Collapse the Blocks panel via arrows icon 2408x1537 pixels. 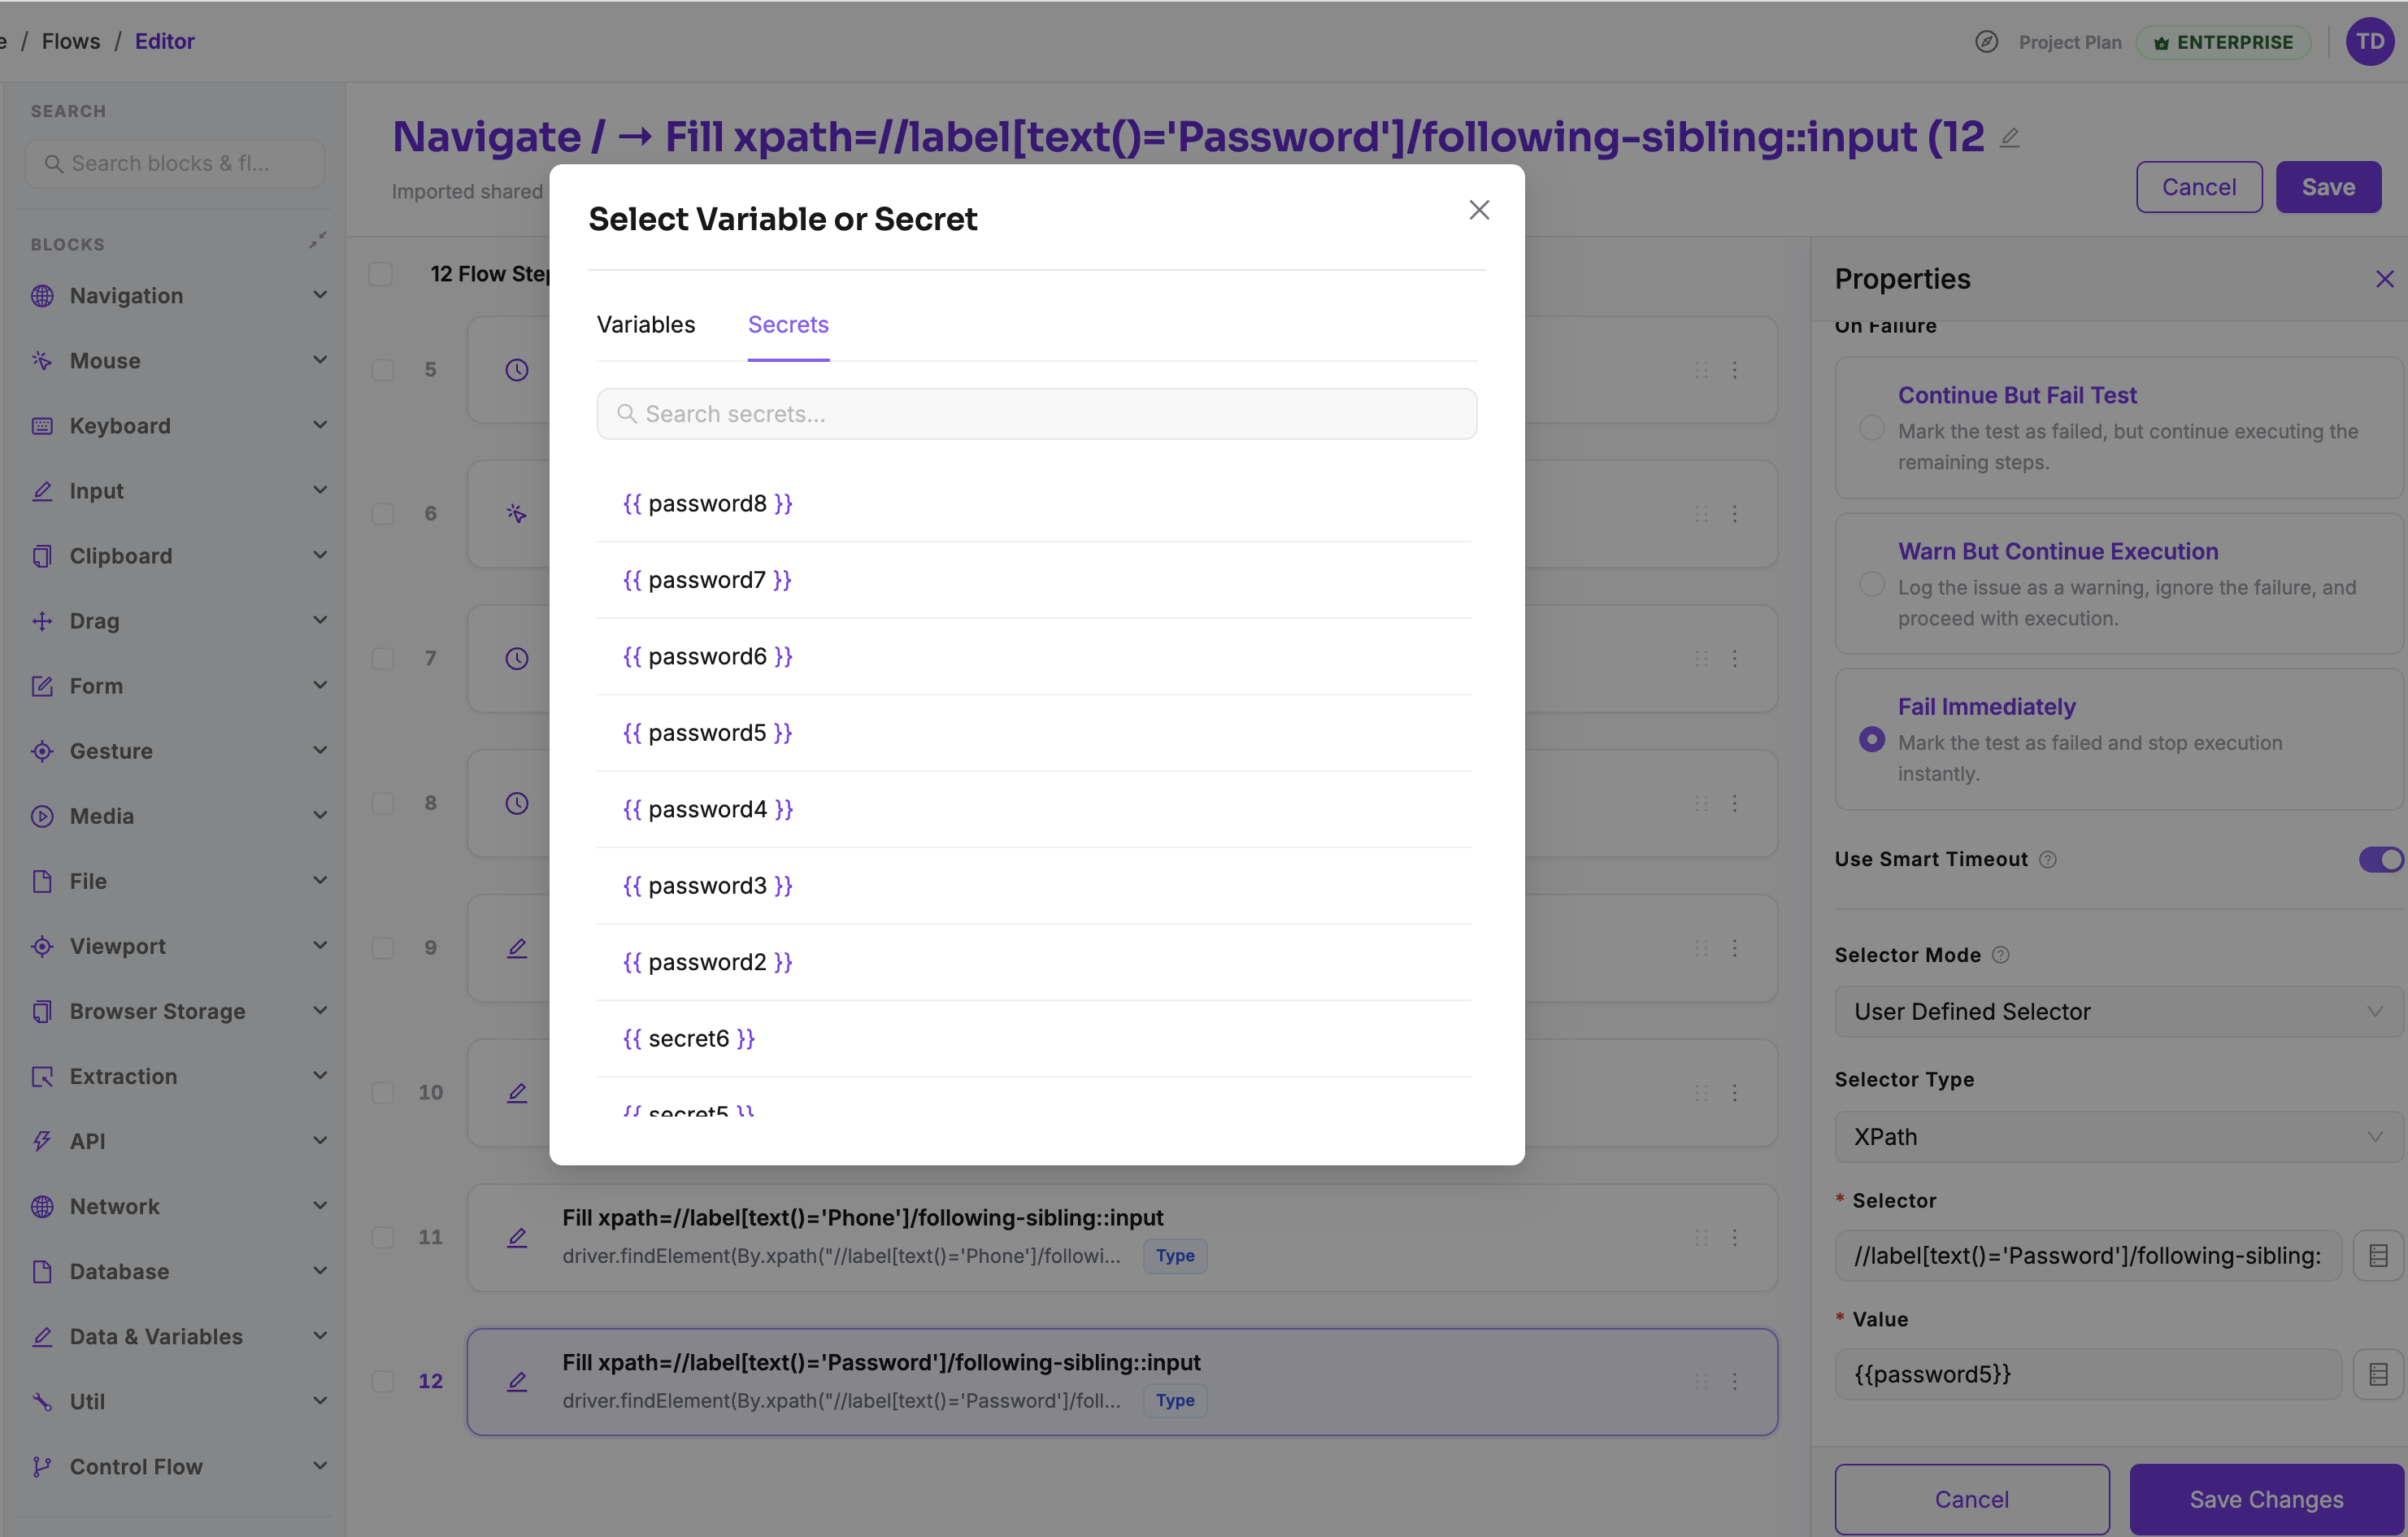(x=317, y=241)
